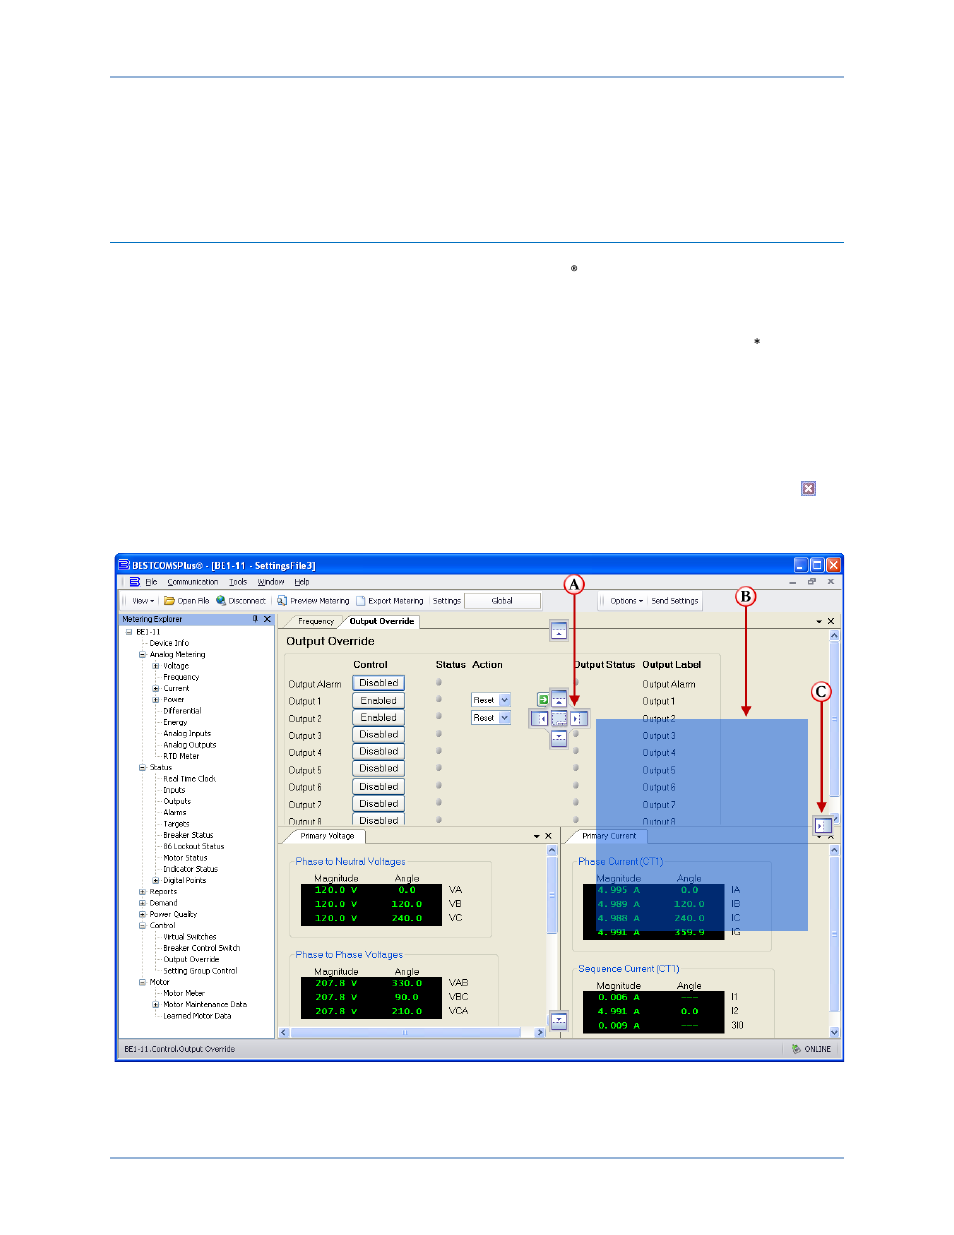The image size is (954, 1235).
Task: Open Output 2 Action Reset dropdown
Action: [x=505, y=718]
